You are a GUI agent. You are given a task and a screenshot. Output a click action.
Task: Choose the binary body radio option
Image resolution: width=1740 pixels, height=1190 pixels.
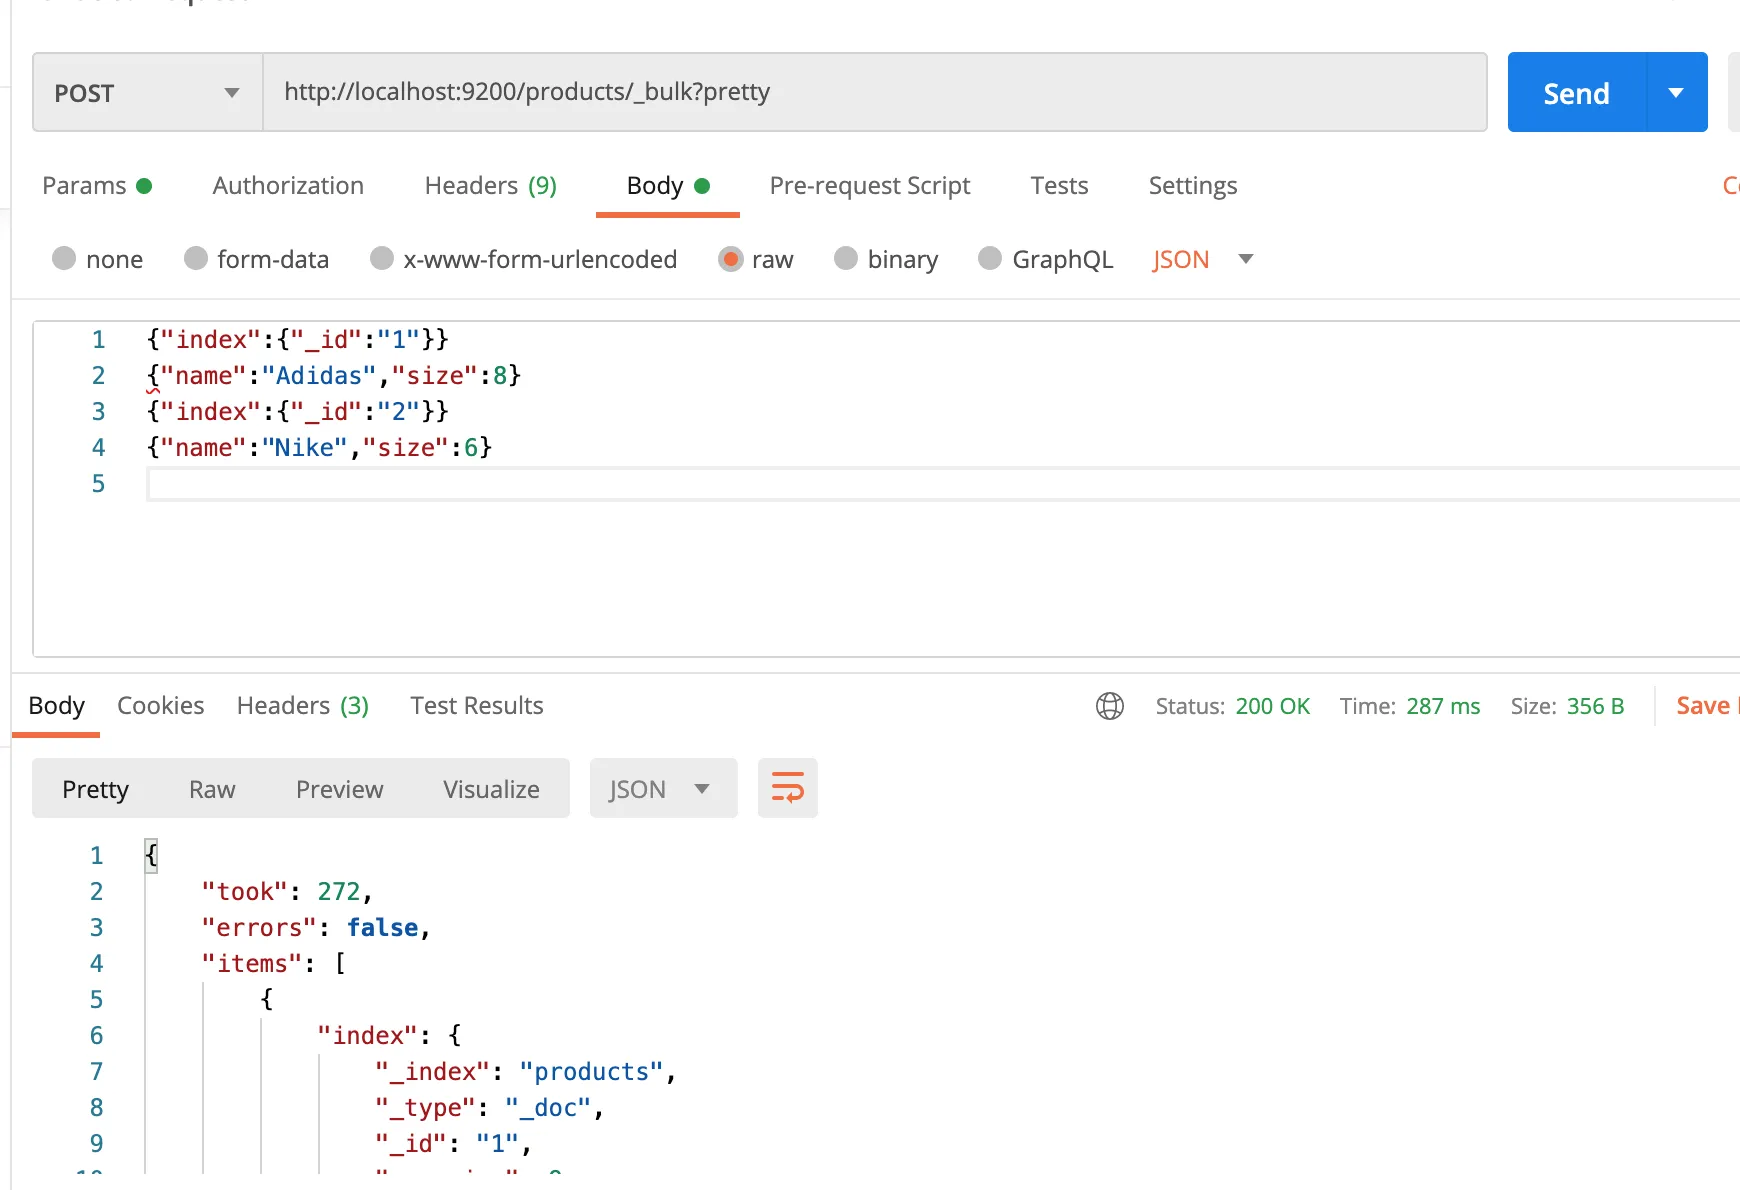[846, 260]
